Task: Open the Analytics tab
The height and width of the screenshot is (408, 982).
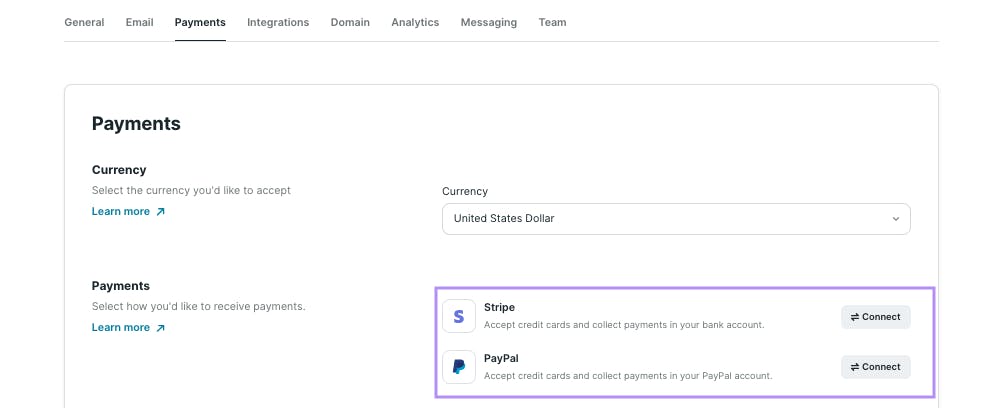Action: [x=415, y=22]
